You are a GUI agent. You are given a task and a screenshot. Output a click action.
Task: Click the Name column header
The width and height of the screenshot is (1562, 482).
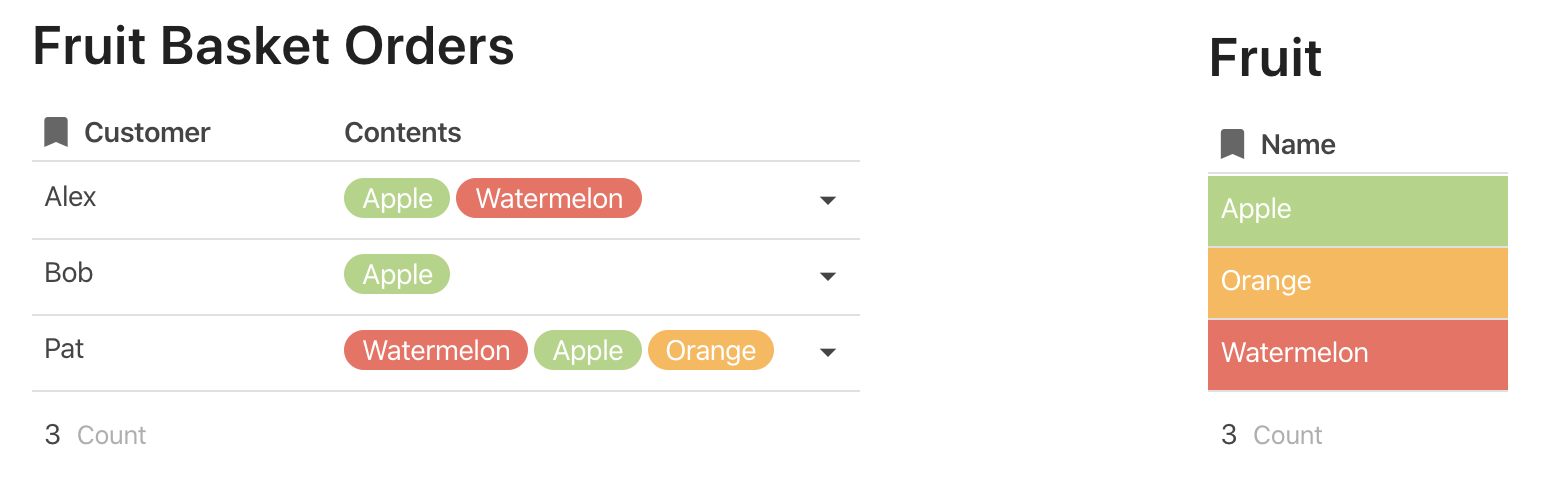(x=1298, y=144)
